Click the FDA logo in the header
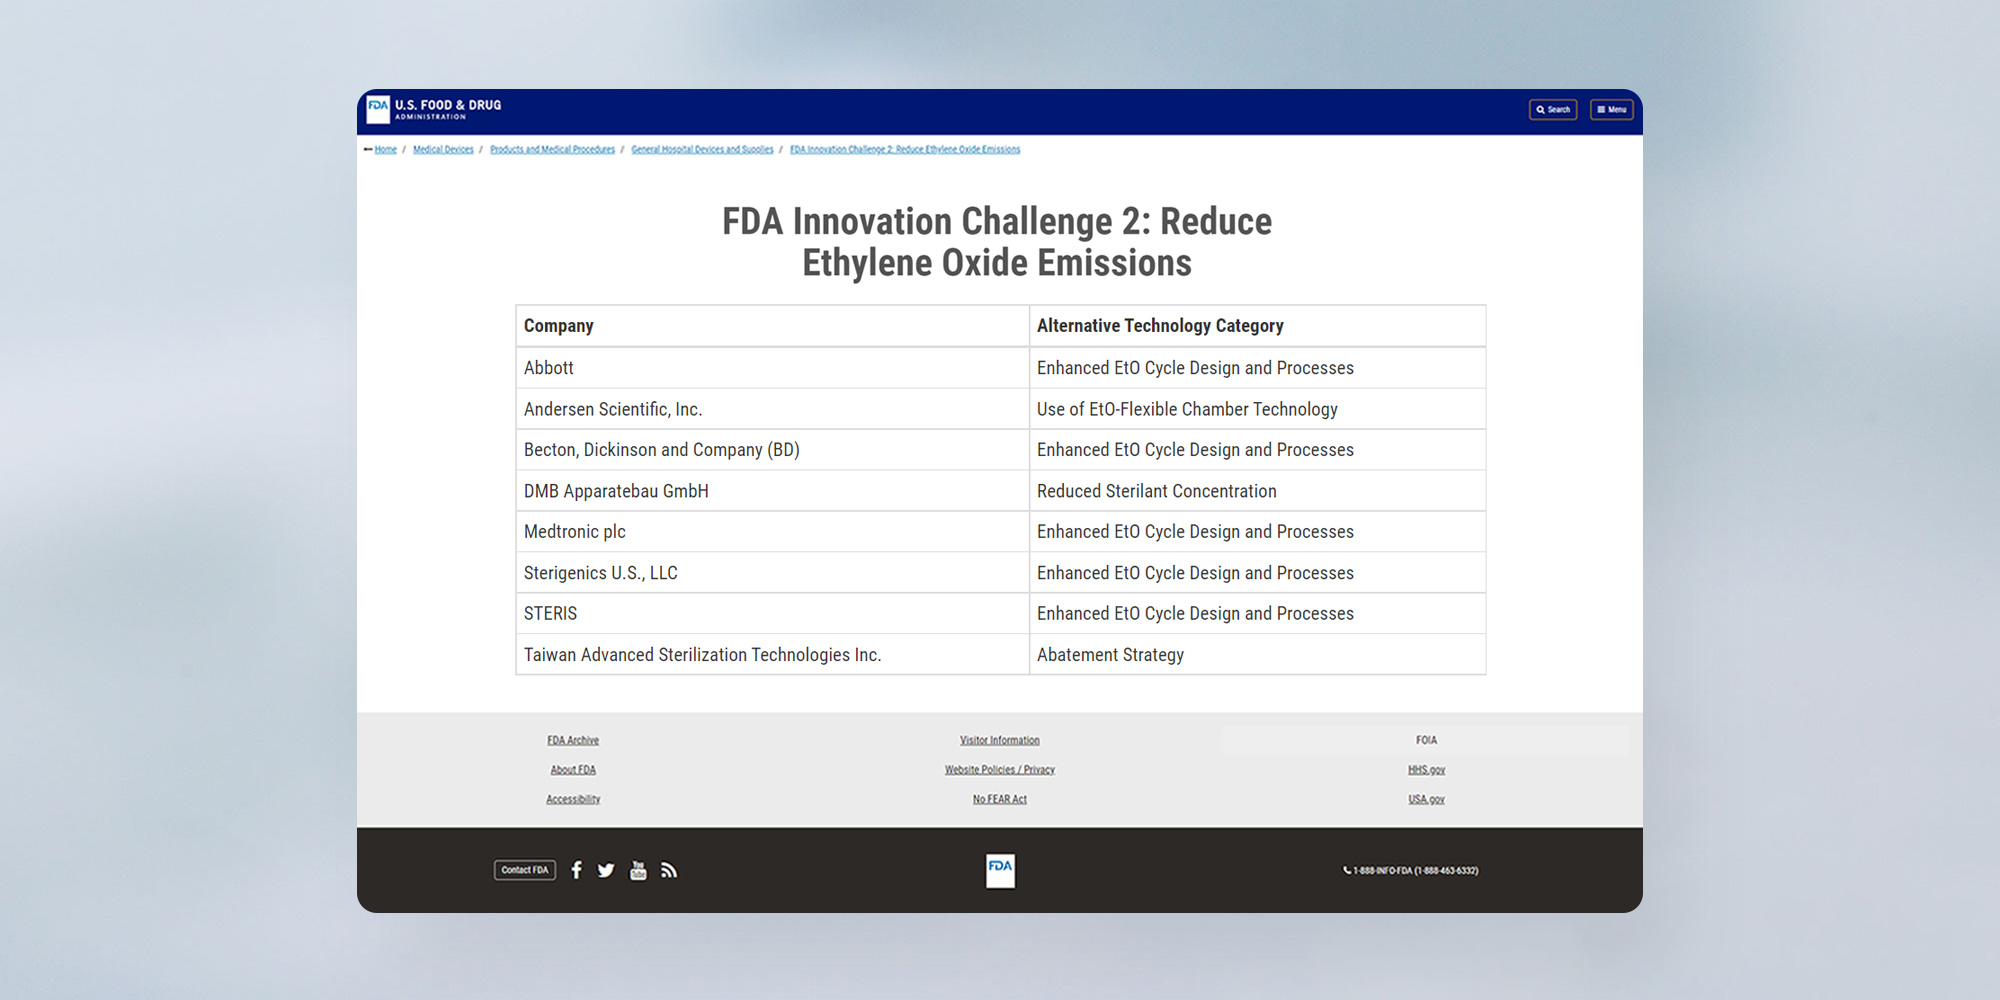The width and height of the screenshot is (2000, 1000). (x=434, y=109)
